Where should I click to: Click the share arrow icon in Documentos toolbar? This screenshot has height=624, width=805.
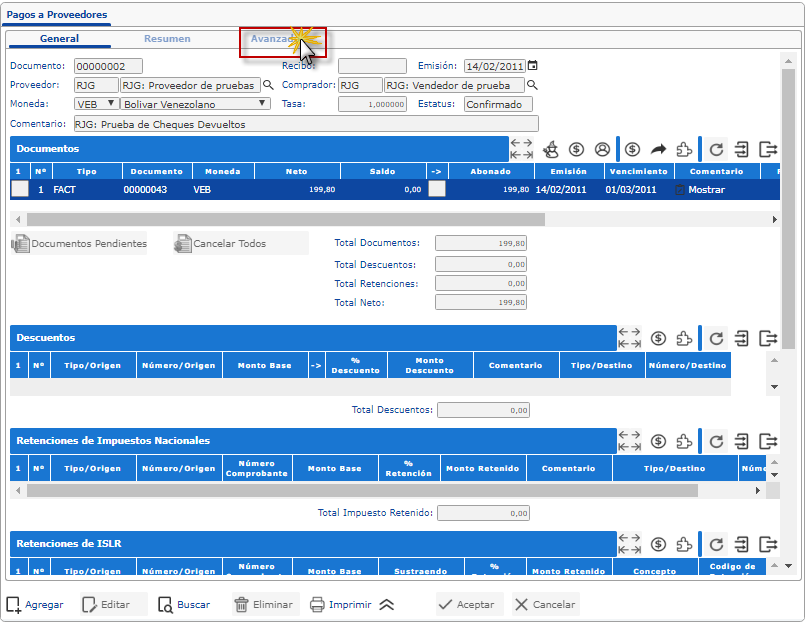point(658,149)
